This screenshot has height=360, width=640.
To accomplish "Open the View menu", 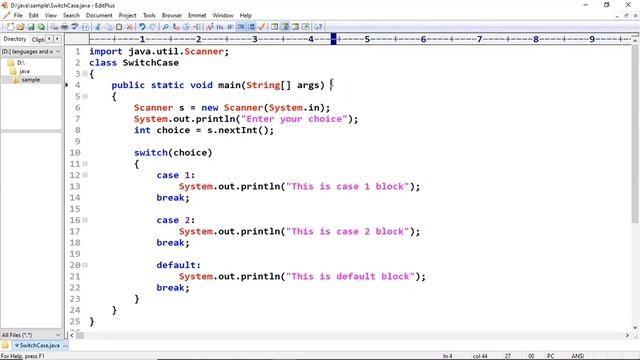I will pos(51,16).
